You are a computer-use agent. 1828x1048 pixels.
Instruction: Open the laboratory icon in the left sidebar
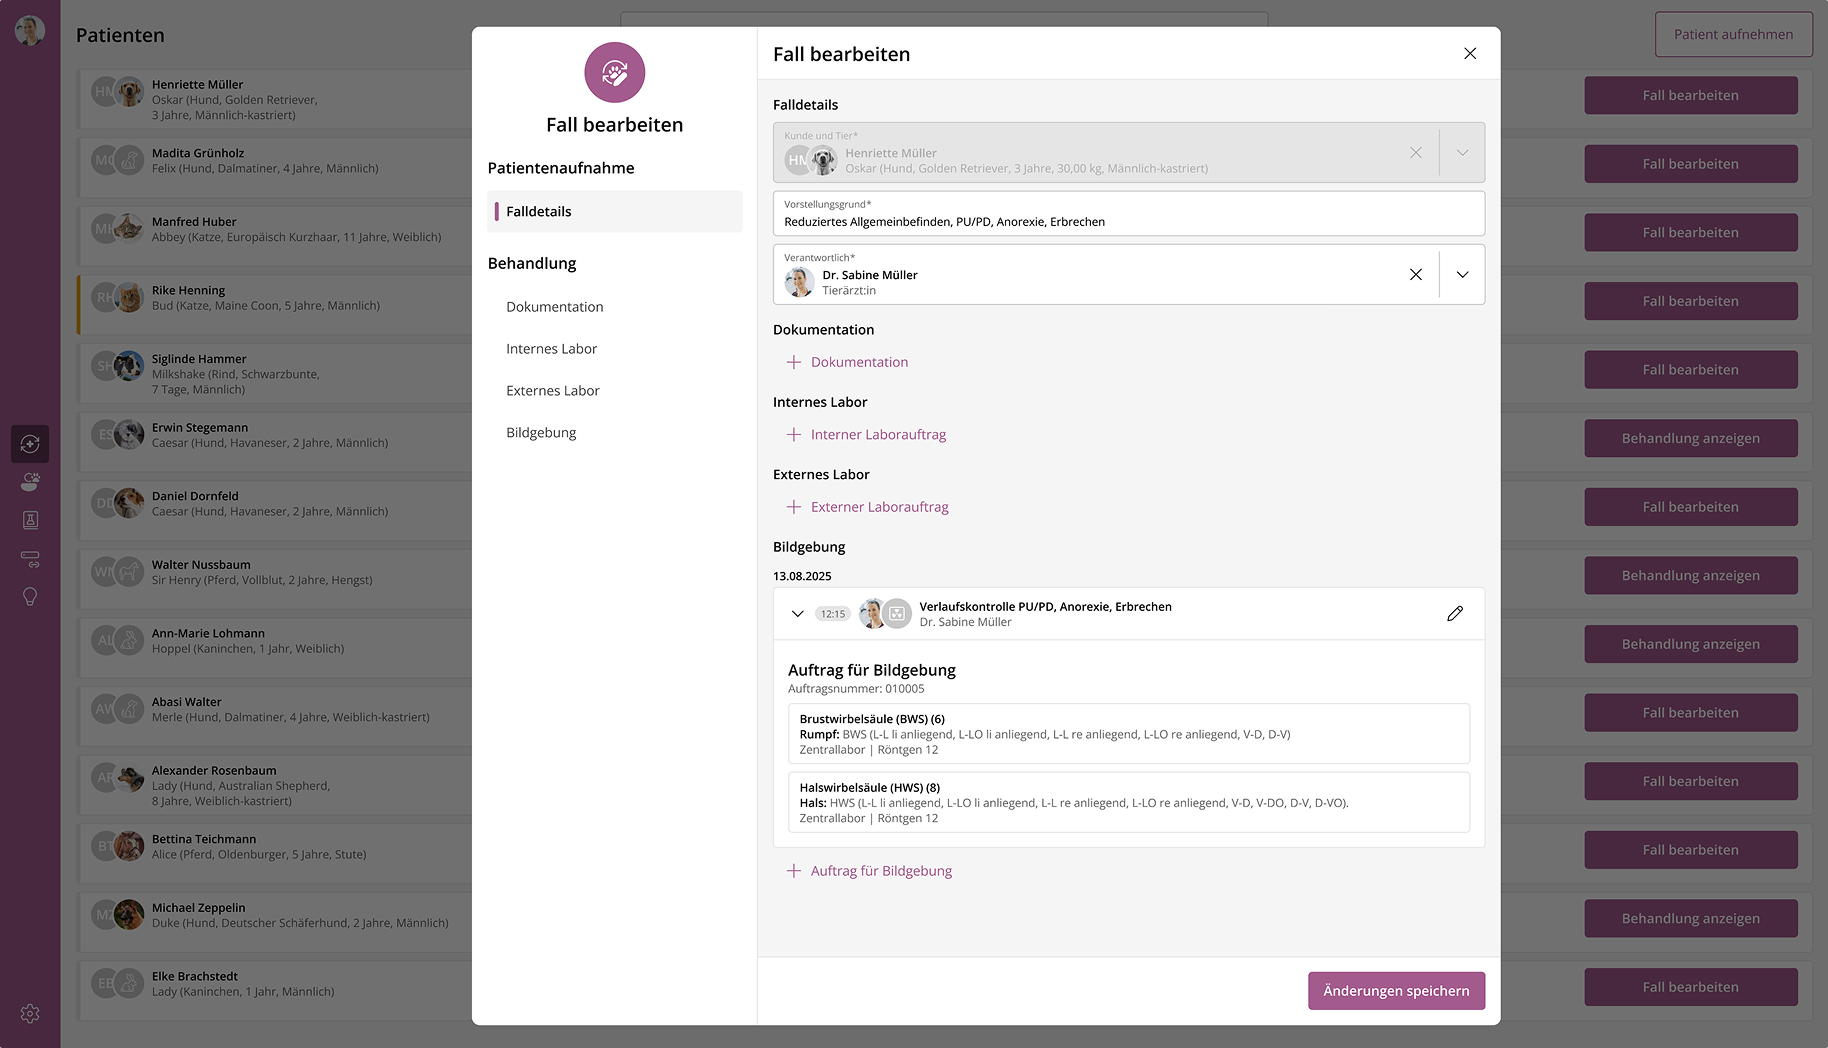(30, 520)
